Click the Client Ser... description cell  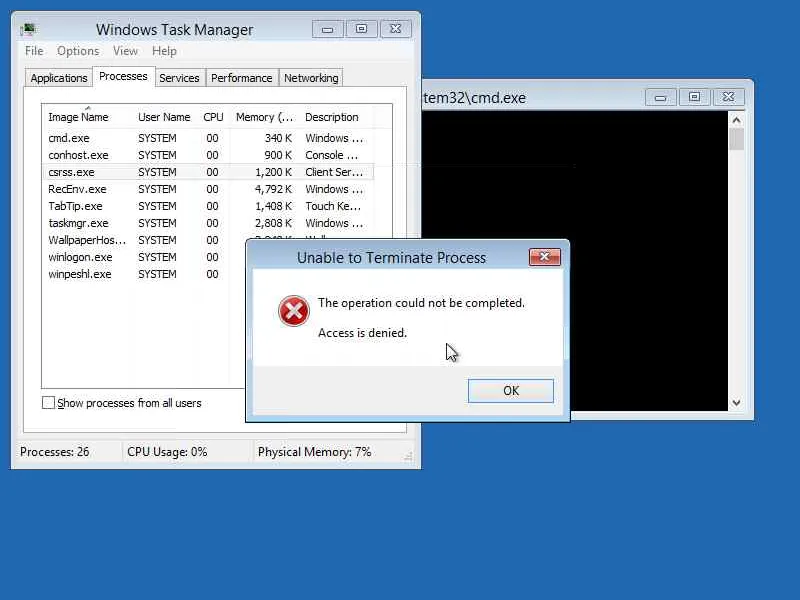point(334,172)
